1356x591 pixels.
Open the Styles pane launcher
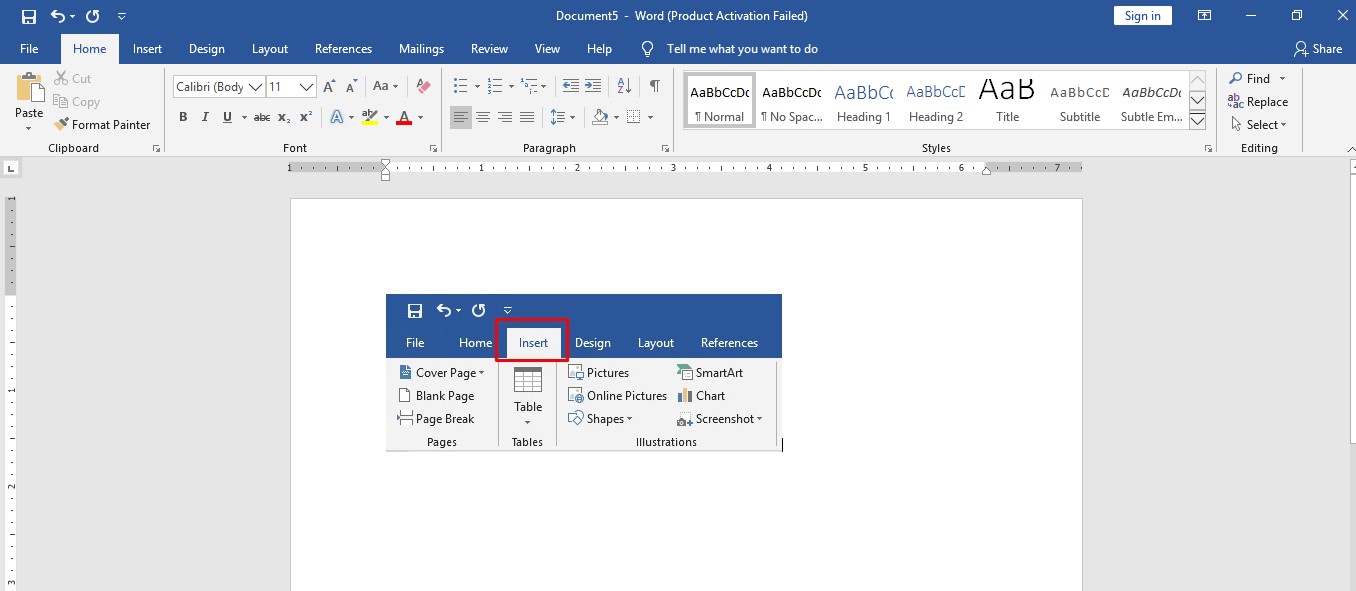tap(1207, 149)
